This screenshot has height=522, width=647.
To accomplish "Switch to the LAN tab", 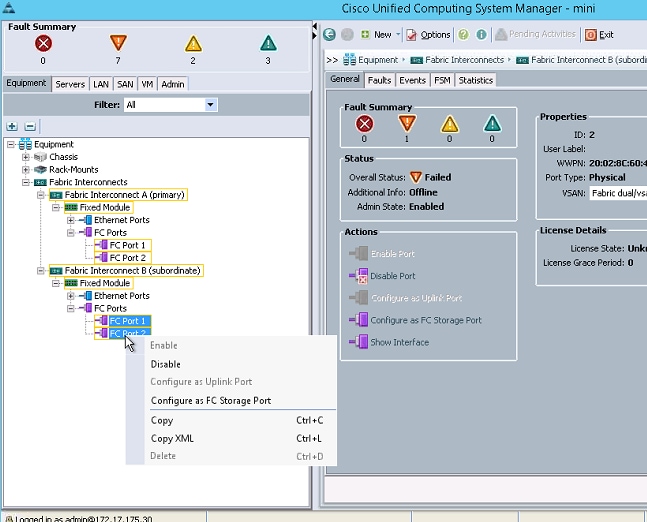I will coord(101,84).
